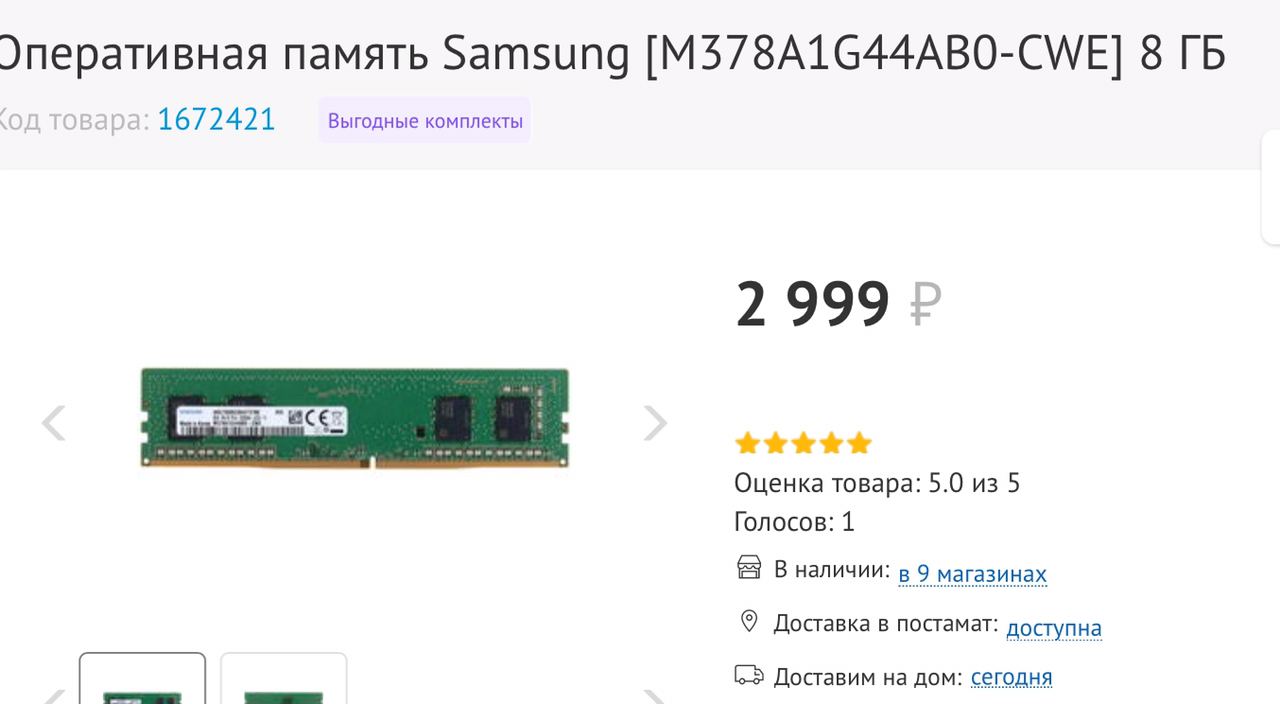Click the Samsung M378A1G44AB0-CWE product title
1280x704 pixels.
pos(610,54)
